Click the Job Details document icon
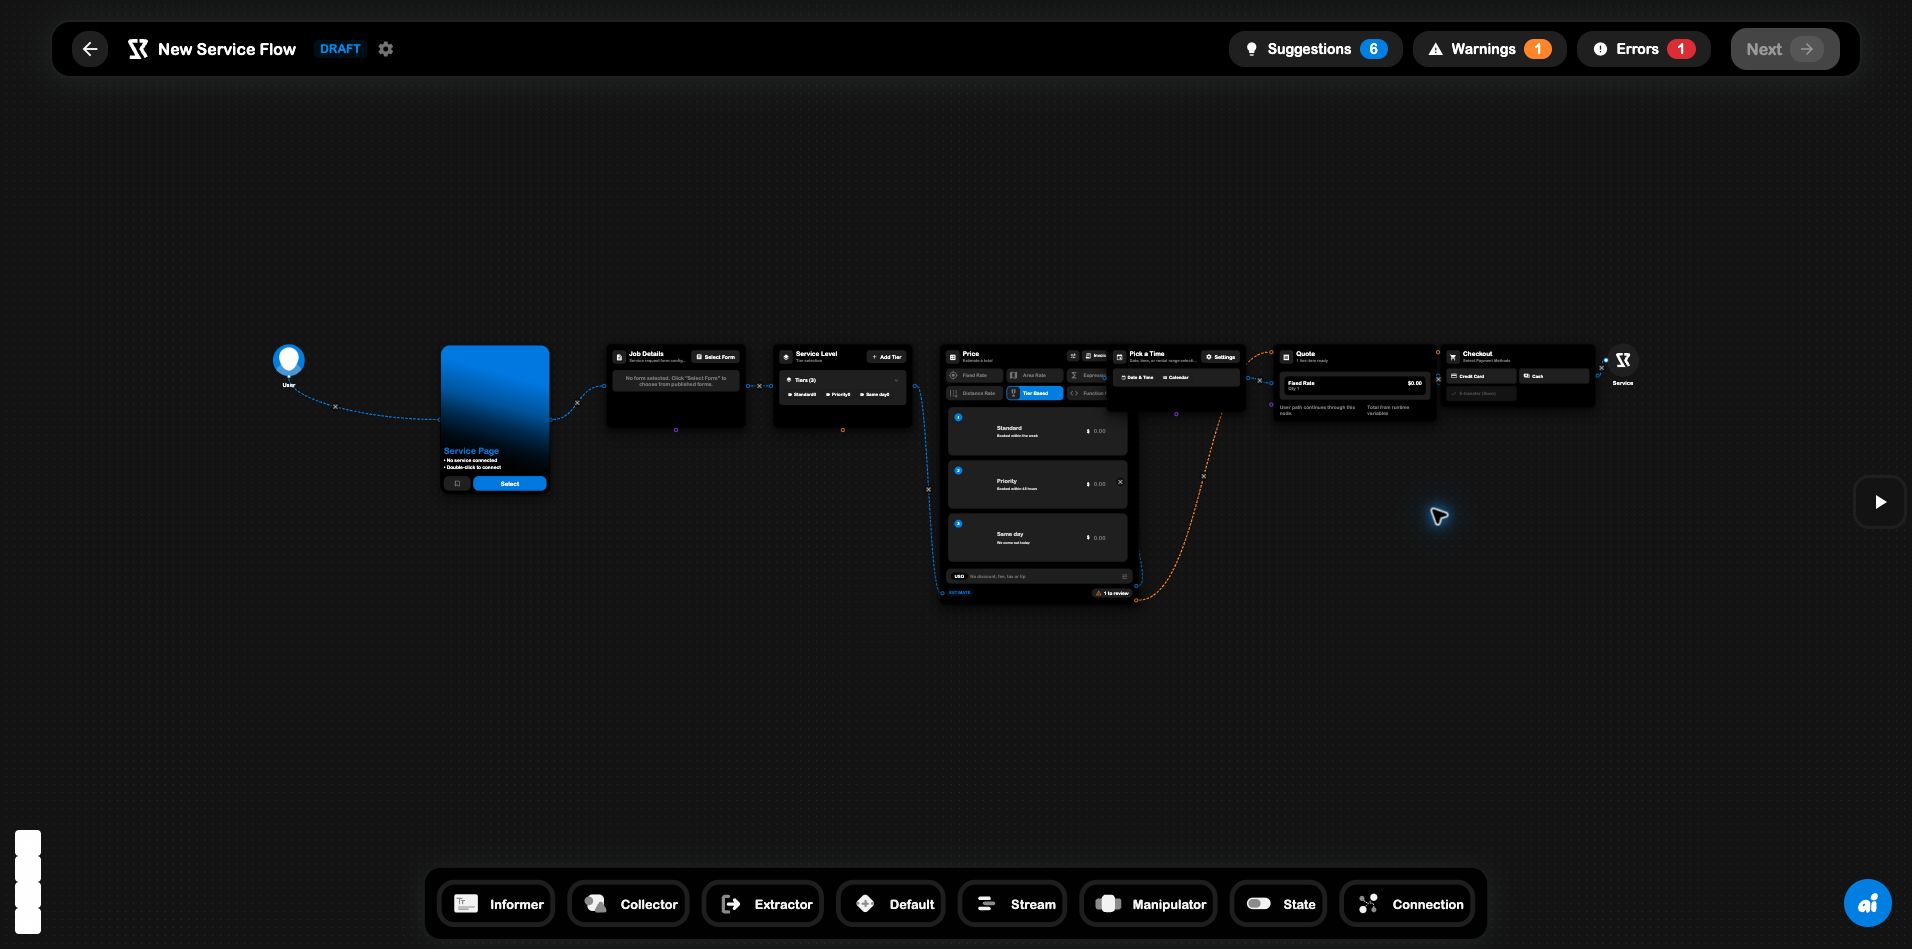 pos(619,357)
